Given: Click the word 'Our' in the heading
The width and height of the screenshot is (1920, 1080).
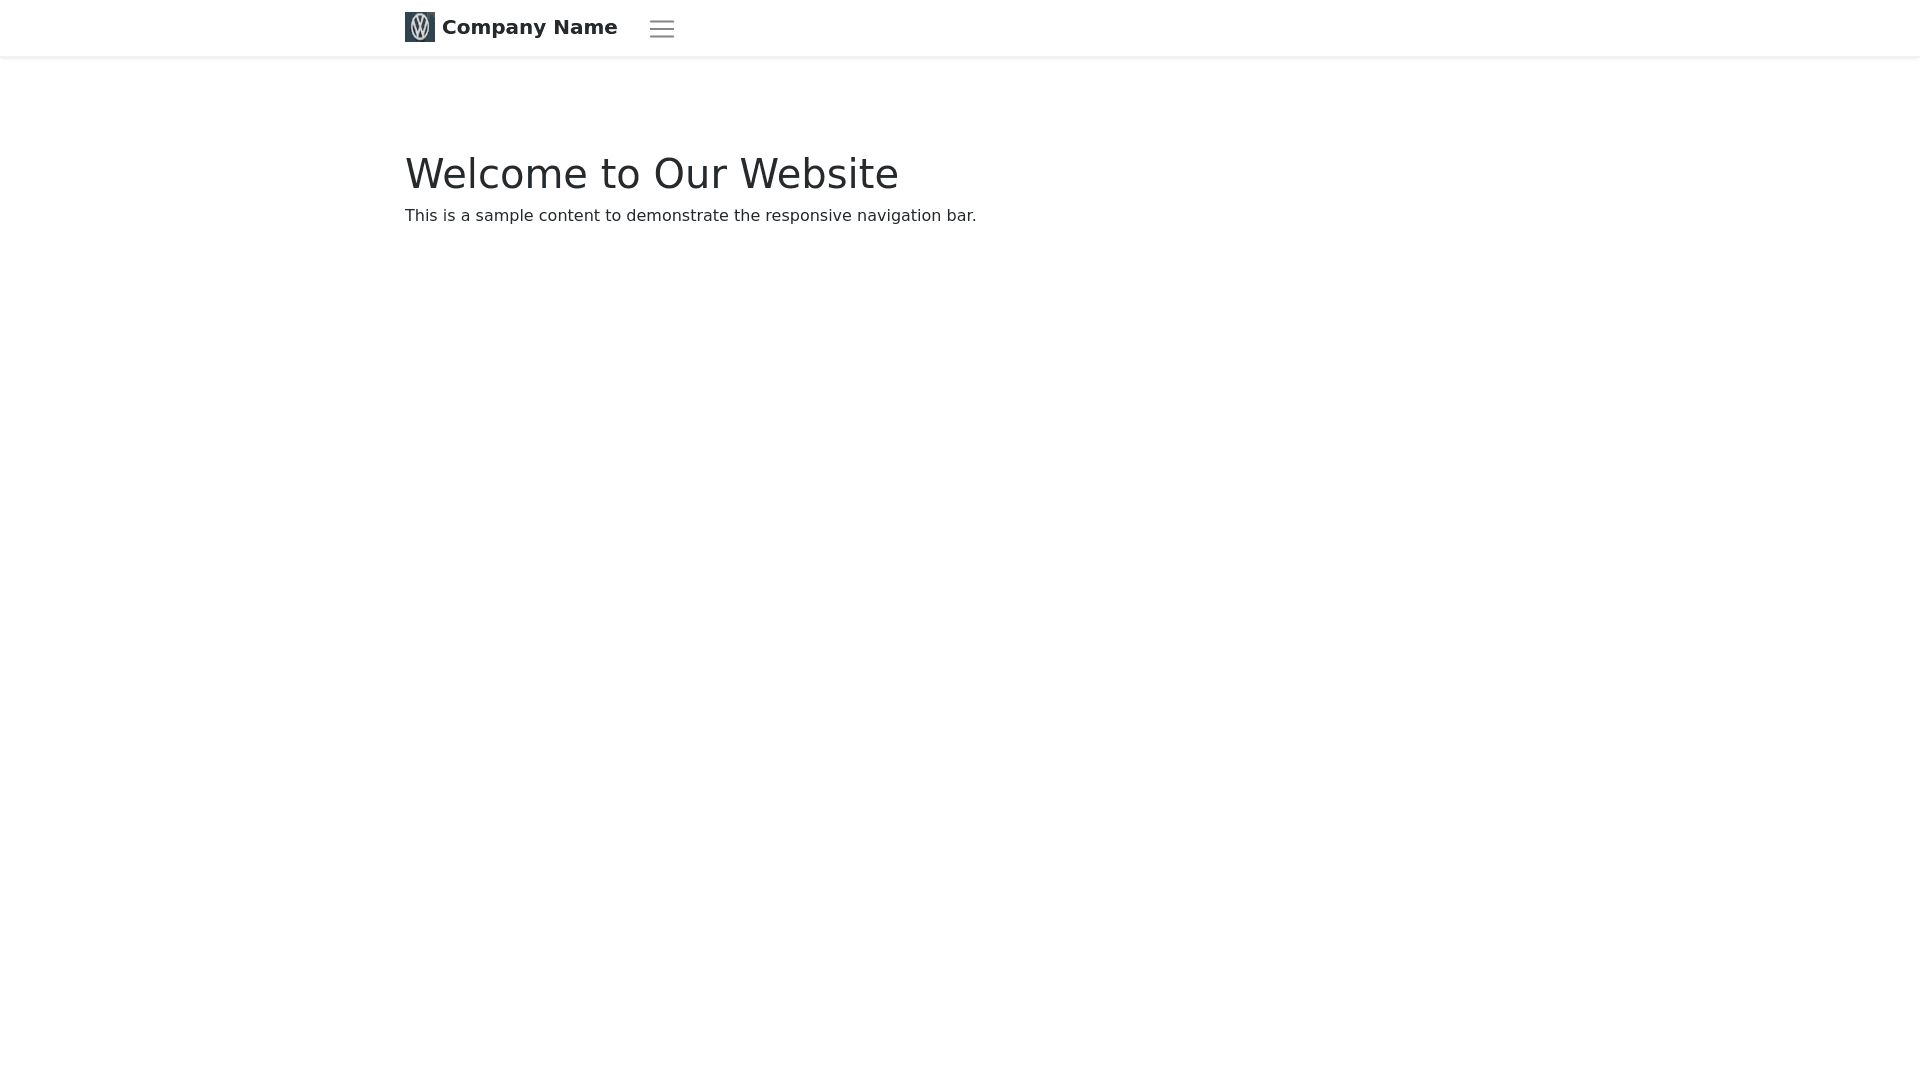Looking at the screenshot, I should click(690, 174).
